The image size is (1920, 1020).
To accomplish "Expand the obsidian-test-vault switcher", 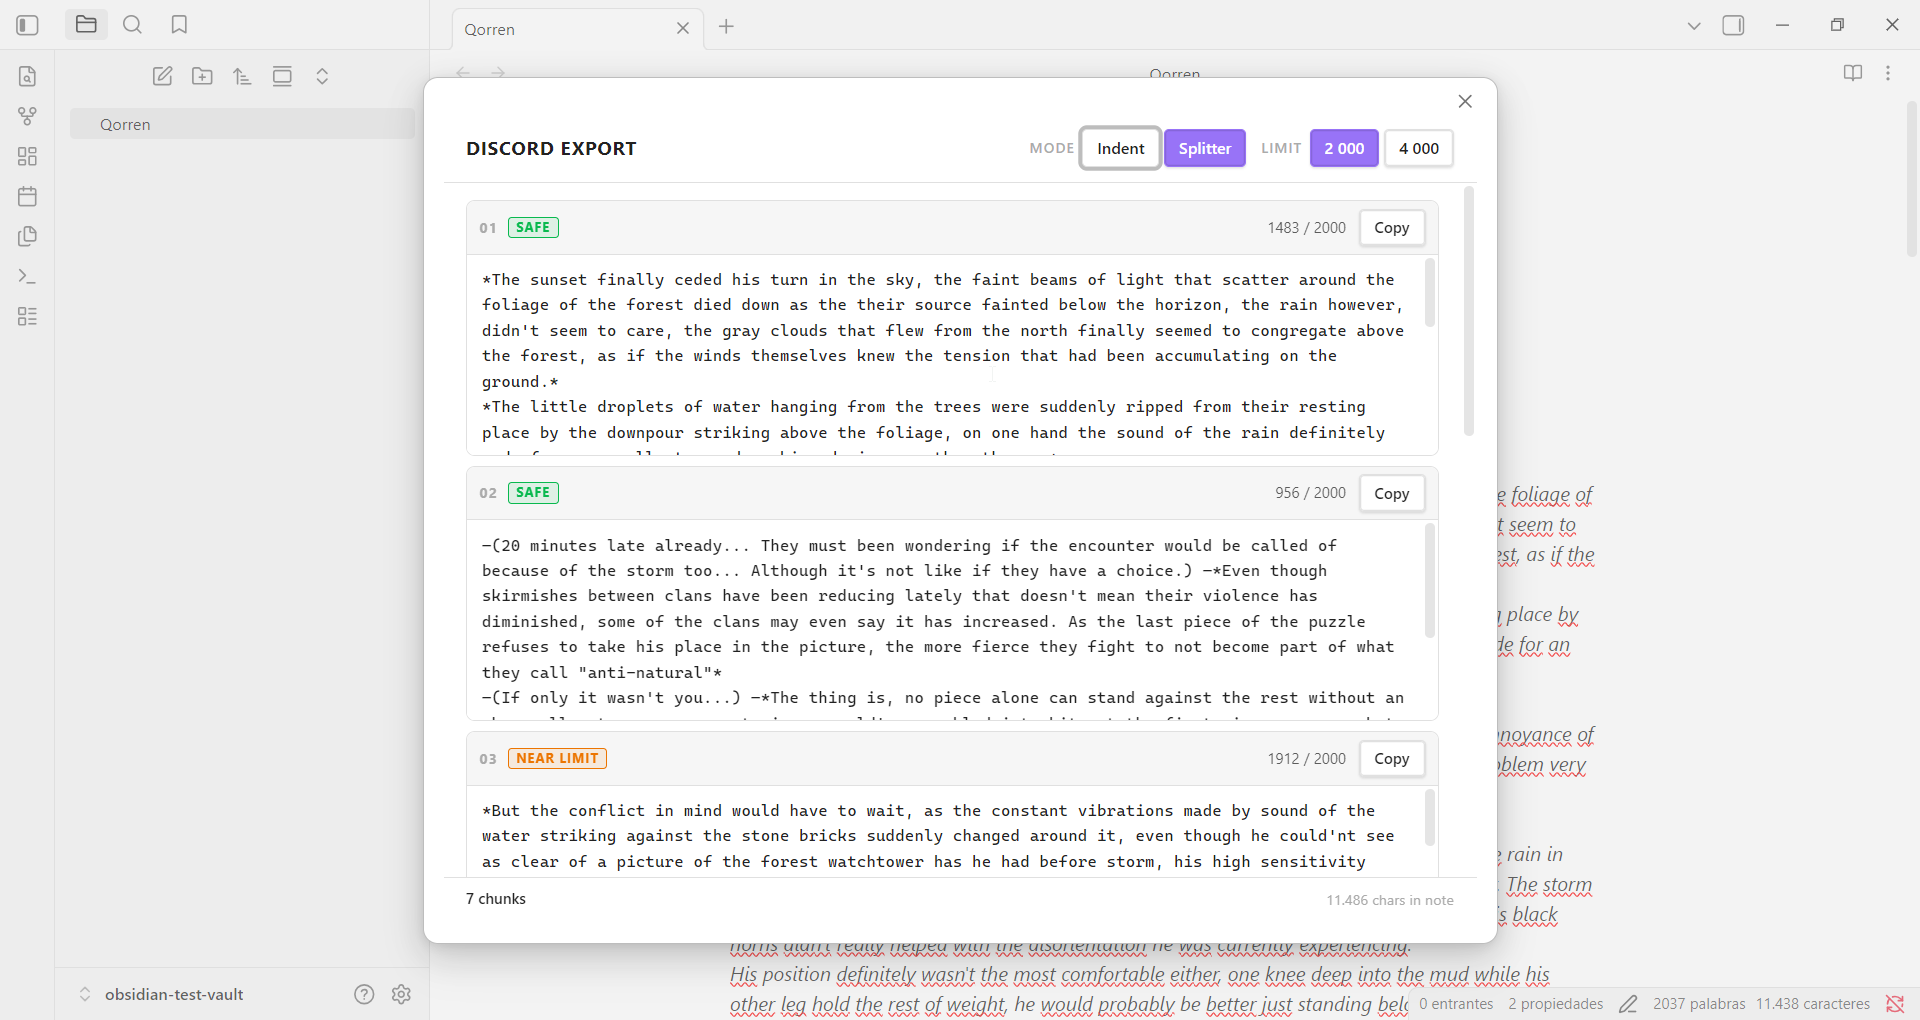I will coord(162,994).
